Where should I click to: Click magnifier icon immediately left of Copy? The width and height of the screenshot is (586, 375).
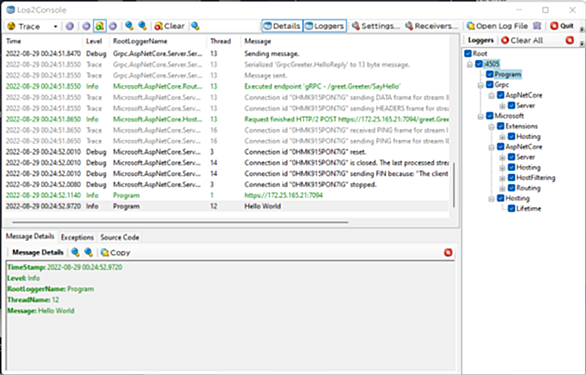click(88, 252)
